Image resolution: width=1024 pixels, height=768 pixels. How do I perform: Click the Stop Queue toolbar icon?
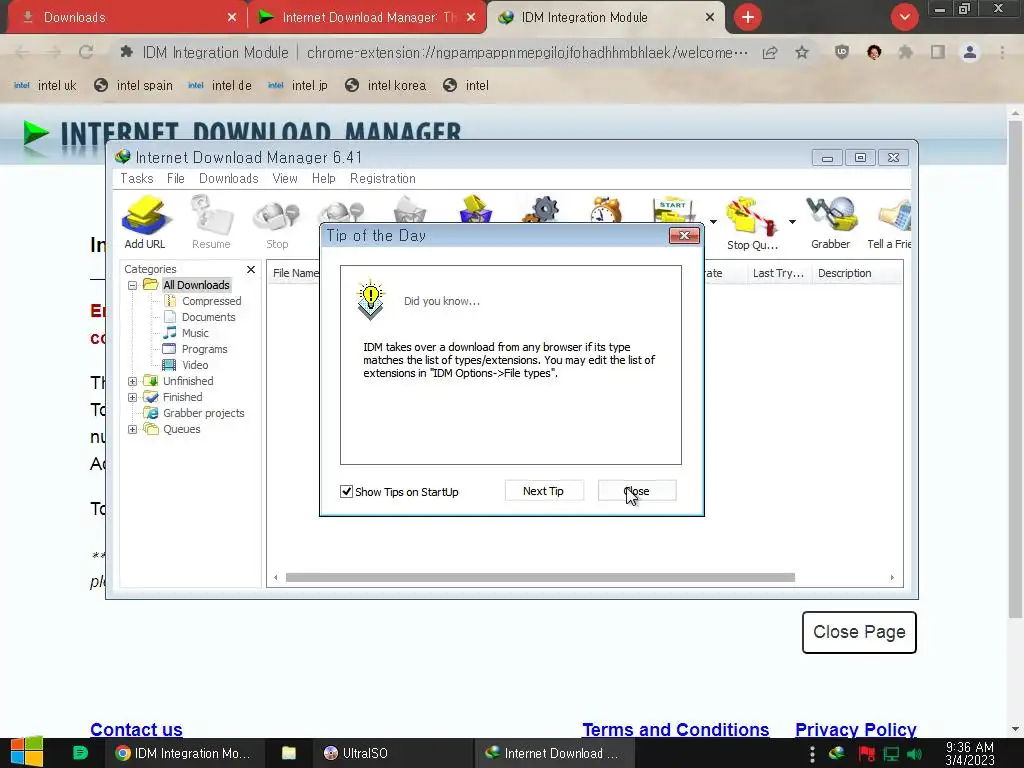752,223
